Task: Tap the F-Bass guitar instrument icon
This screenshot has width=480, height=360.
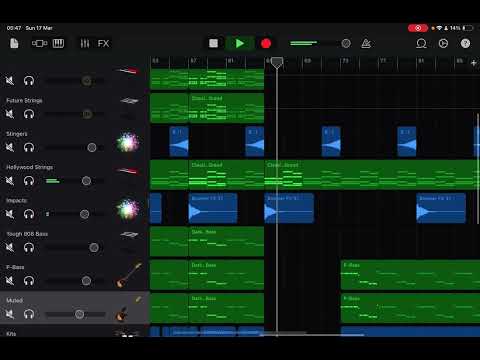Action: [129, 275]
